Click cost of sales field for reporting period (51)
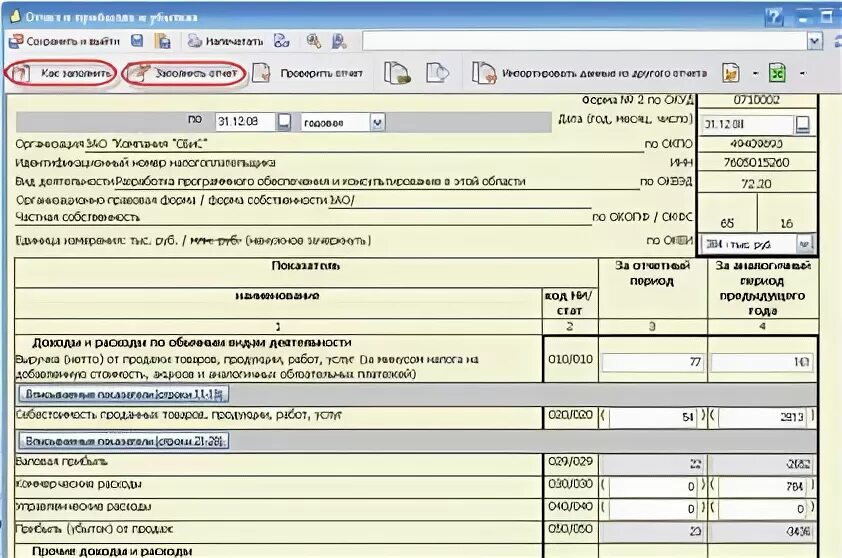Screen dimensions: 842x558 point(653,416)
